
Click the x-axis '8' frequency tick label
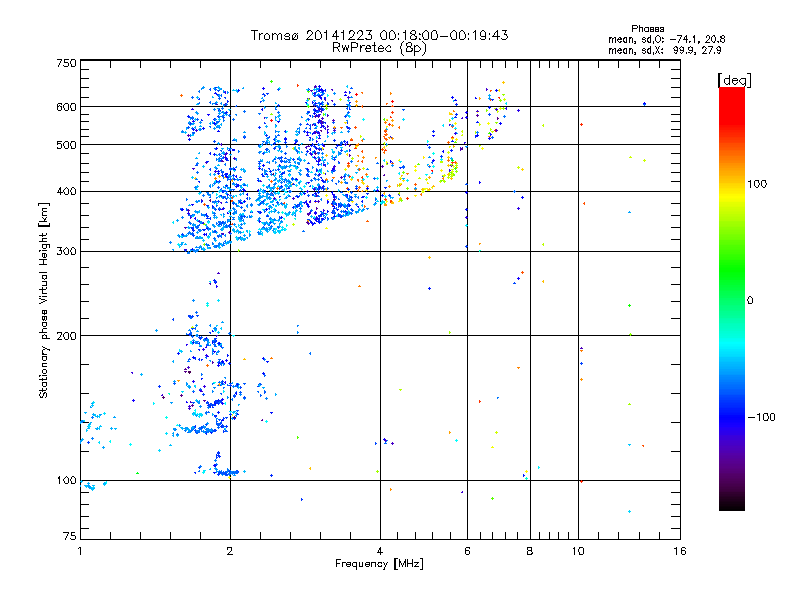pyautogui.click(x=530, y=551)
